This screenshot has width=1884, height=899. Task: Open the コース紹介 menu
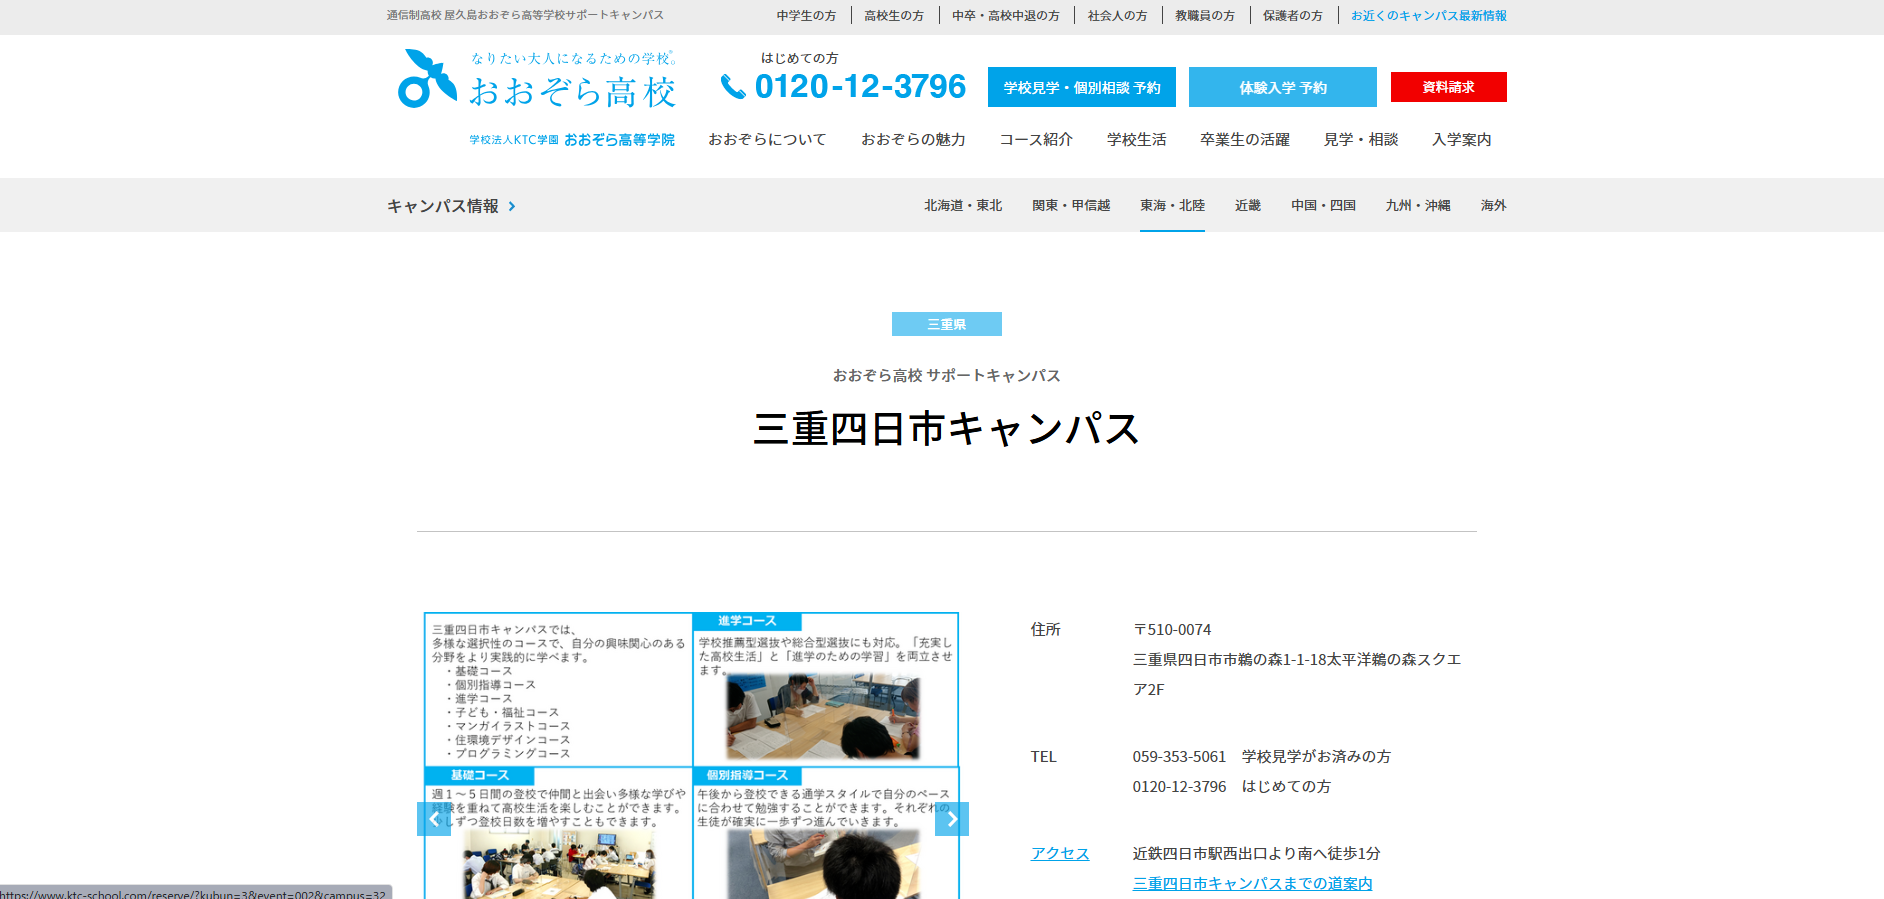click(1036, 139)
